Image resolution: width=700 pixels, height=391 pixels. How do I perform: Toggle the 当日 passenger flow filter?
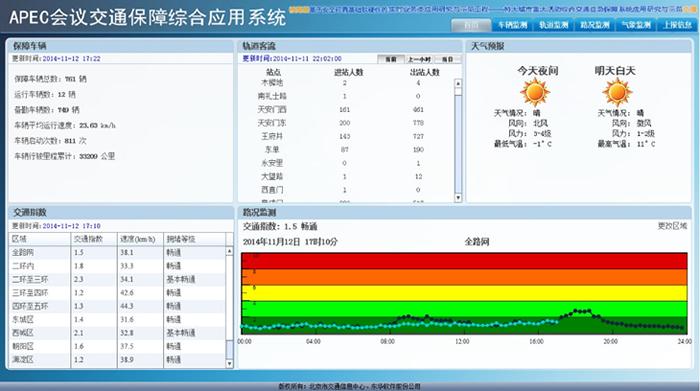[447, 59]
